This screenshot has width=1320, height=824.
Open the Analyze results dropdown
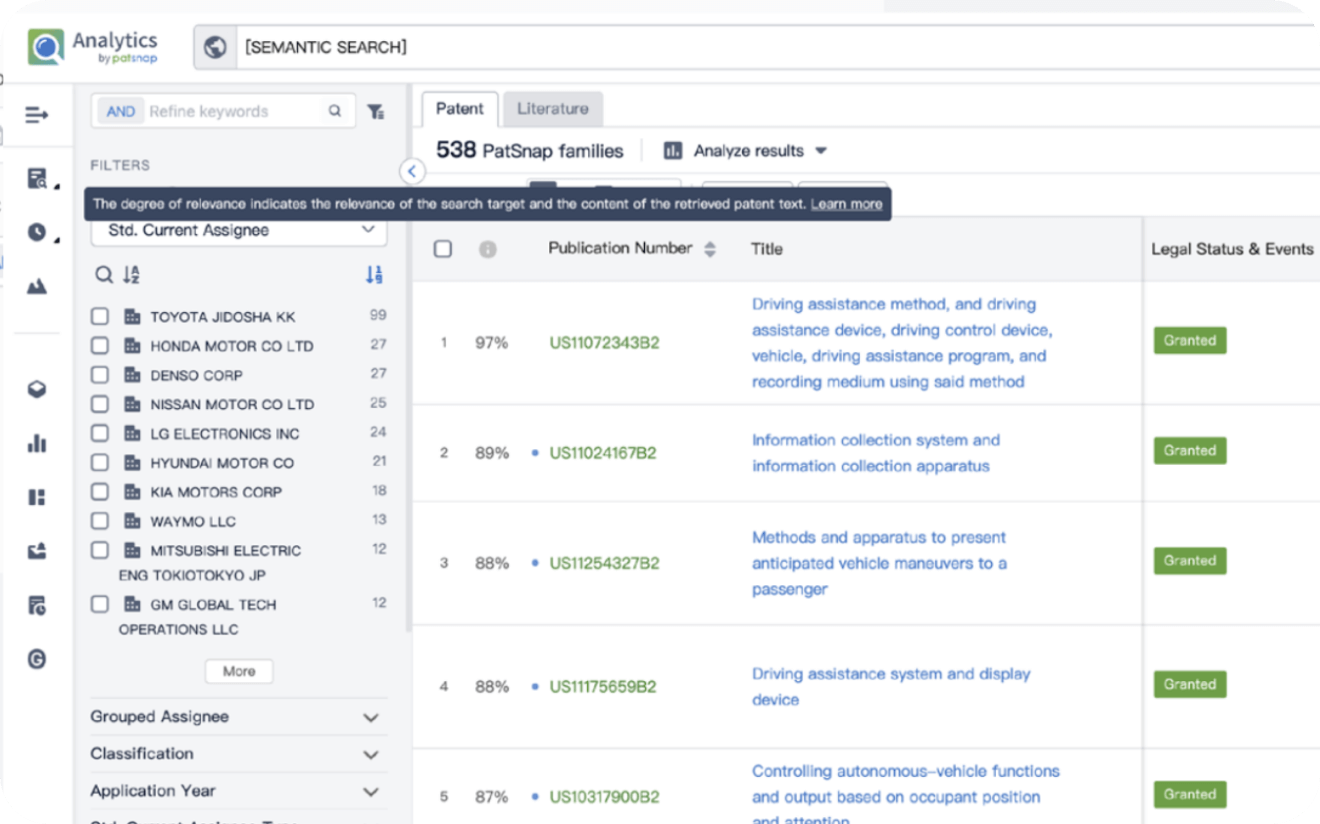click(x=746, y=151)
